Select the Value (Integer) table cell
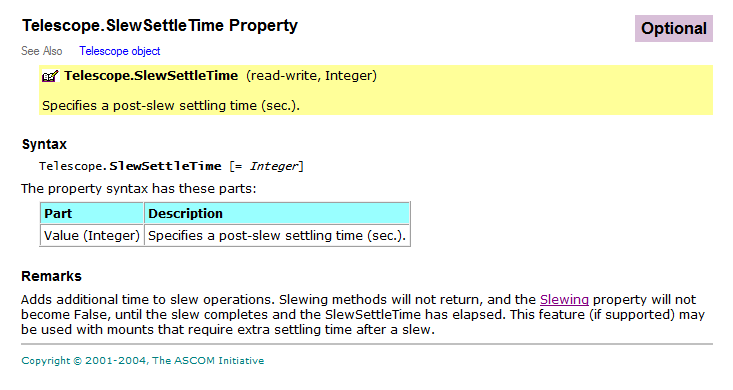Screen dimensions: 733x390 [x=92, y=235]
